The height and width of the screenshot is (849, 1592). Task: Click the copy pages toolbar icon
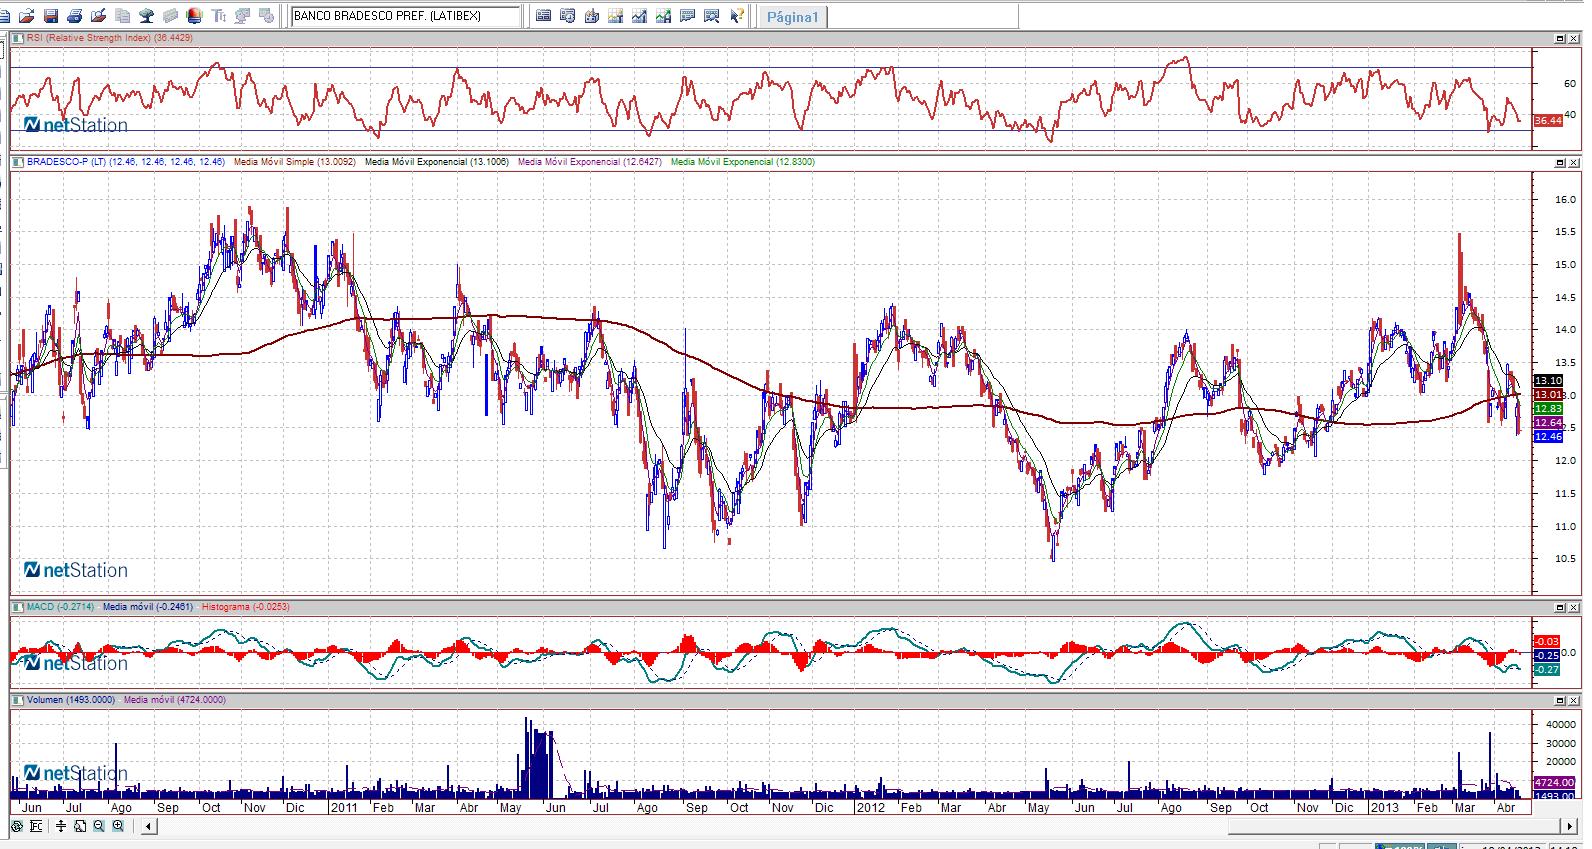123,16
